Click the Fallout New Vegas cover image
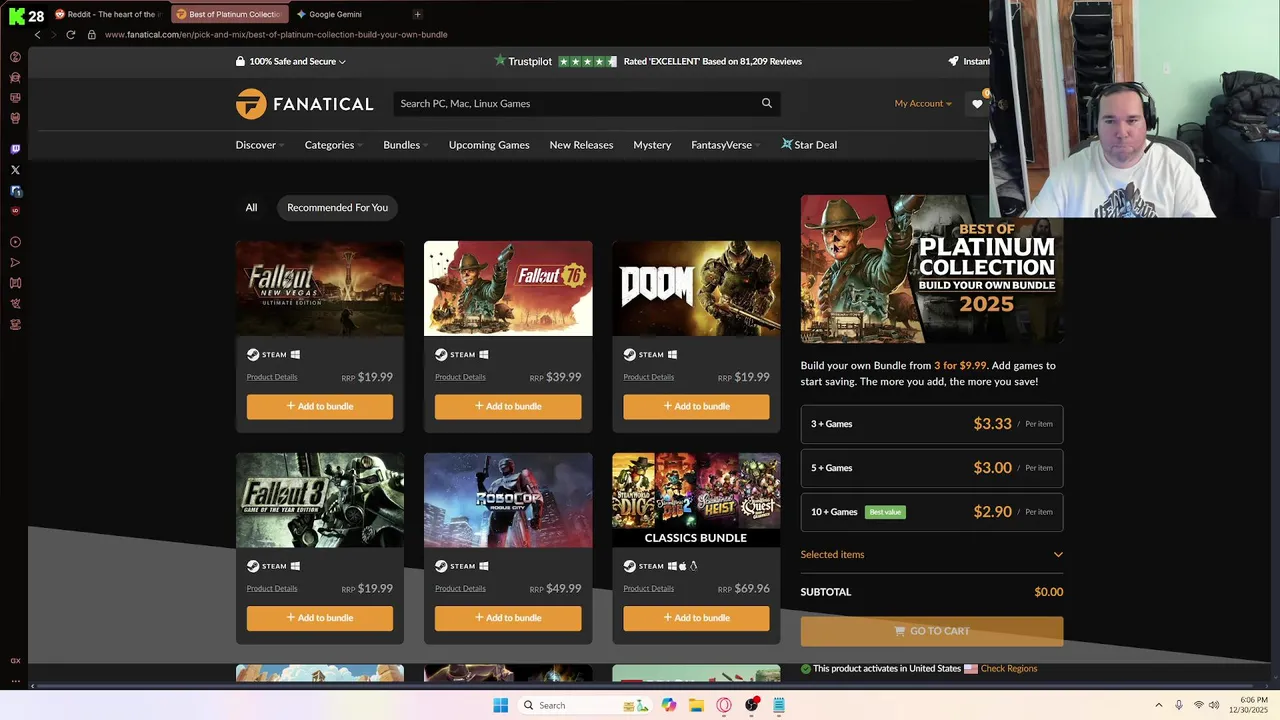 coord(320,288)
